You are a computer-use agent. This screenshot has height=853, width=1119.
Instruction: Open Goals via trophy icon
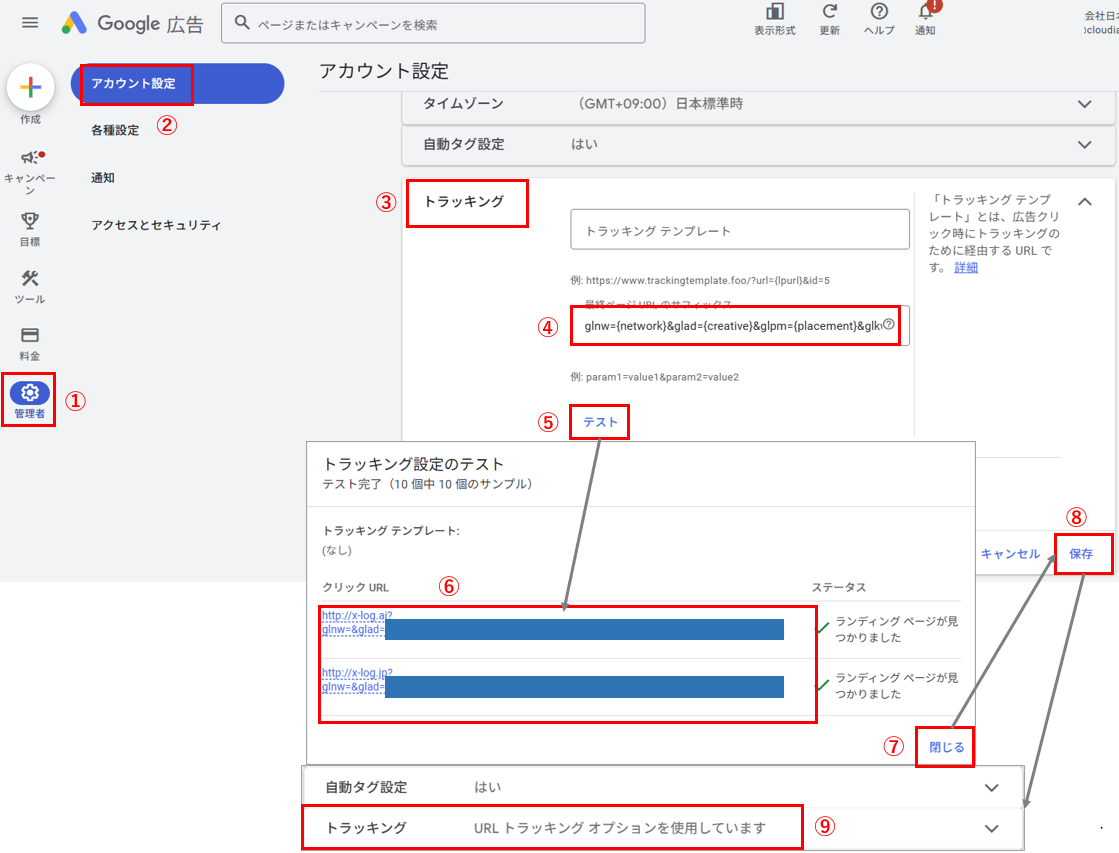coord(30,221)
